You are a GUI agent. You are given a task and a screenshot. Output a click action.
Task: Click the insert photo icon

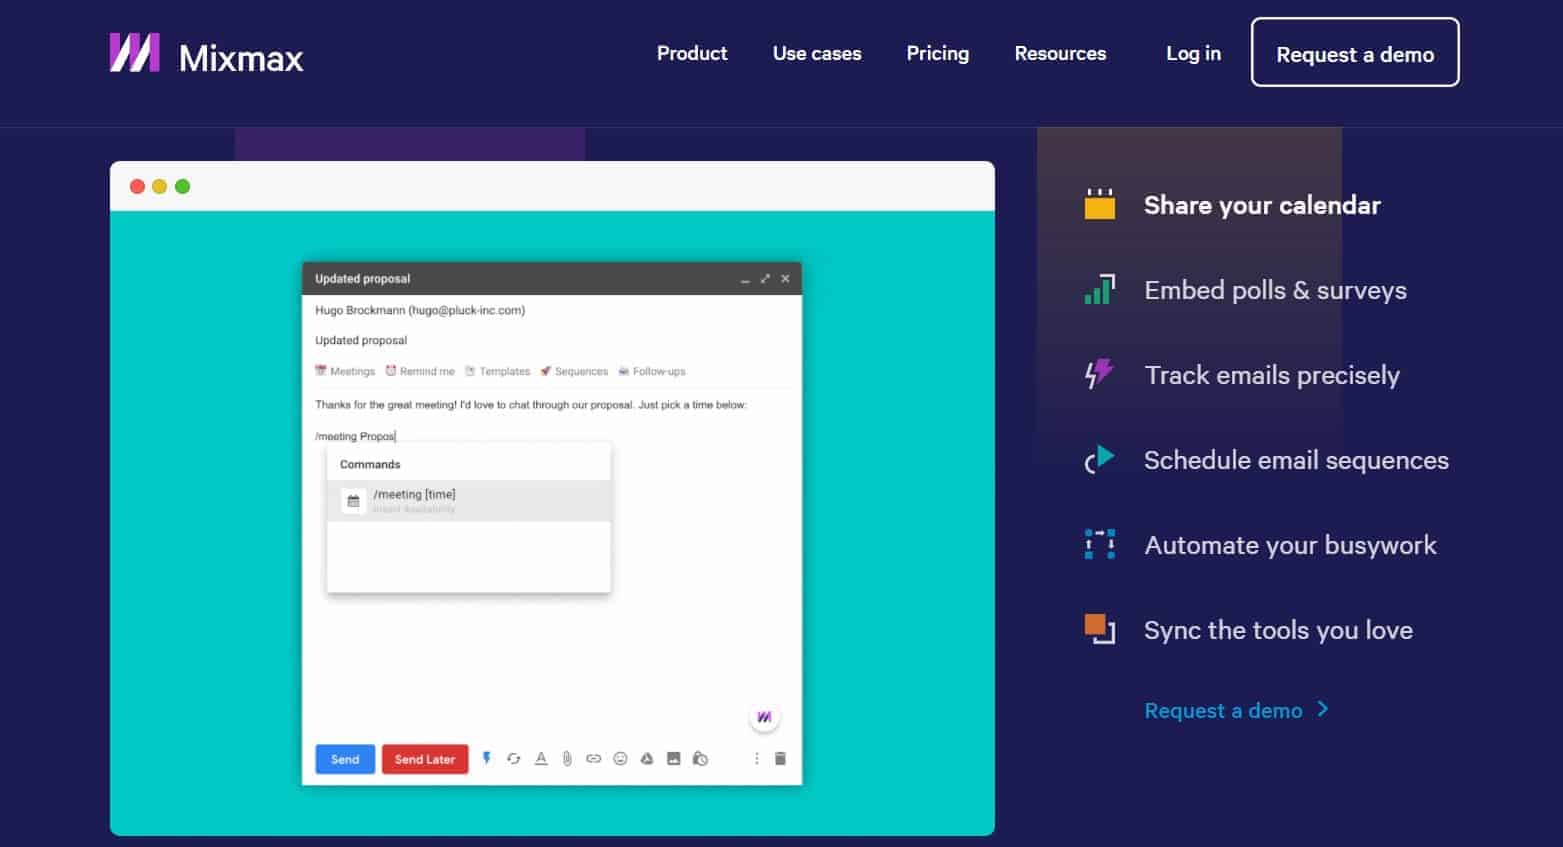[674, 759]
